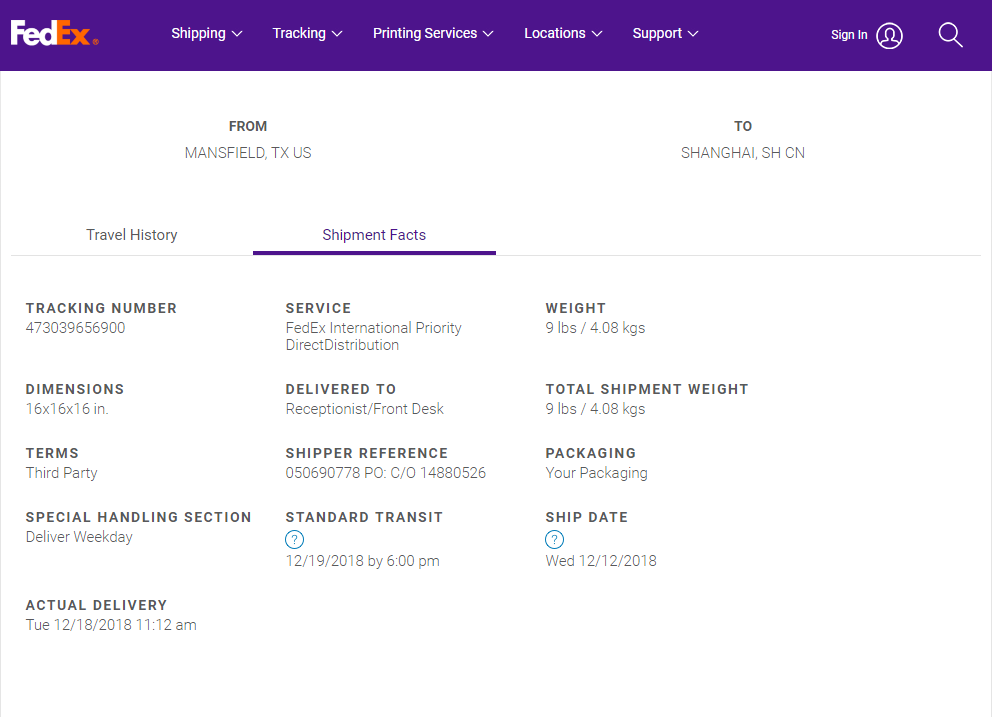Show Standard Transit help question mark

coord(294,540)
